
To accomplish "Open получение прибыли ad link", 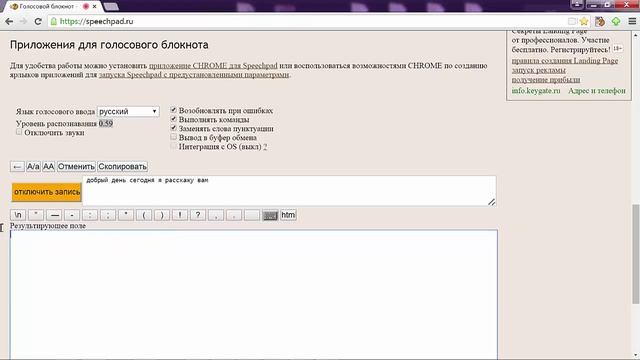I will (x=546, y=80).
